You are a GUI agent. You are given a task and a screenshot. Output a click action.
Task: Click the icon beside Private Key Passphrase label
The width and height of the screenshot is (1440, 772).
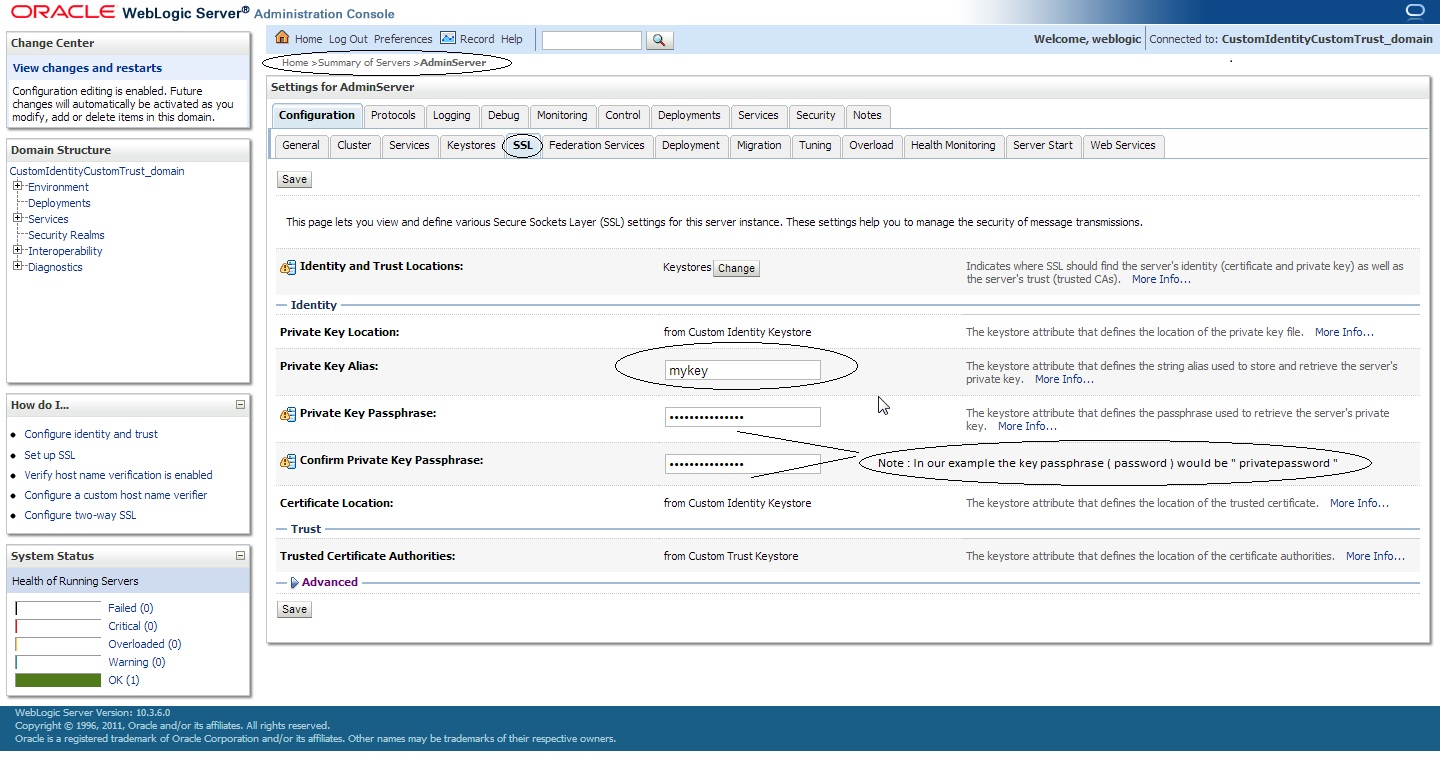[288, 415]
